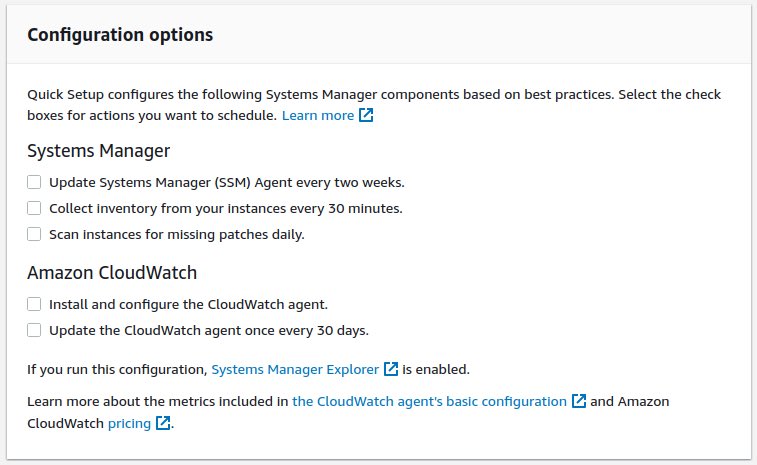Click the Configuration options panel header
Screen dimensions: 757x465
120,34
